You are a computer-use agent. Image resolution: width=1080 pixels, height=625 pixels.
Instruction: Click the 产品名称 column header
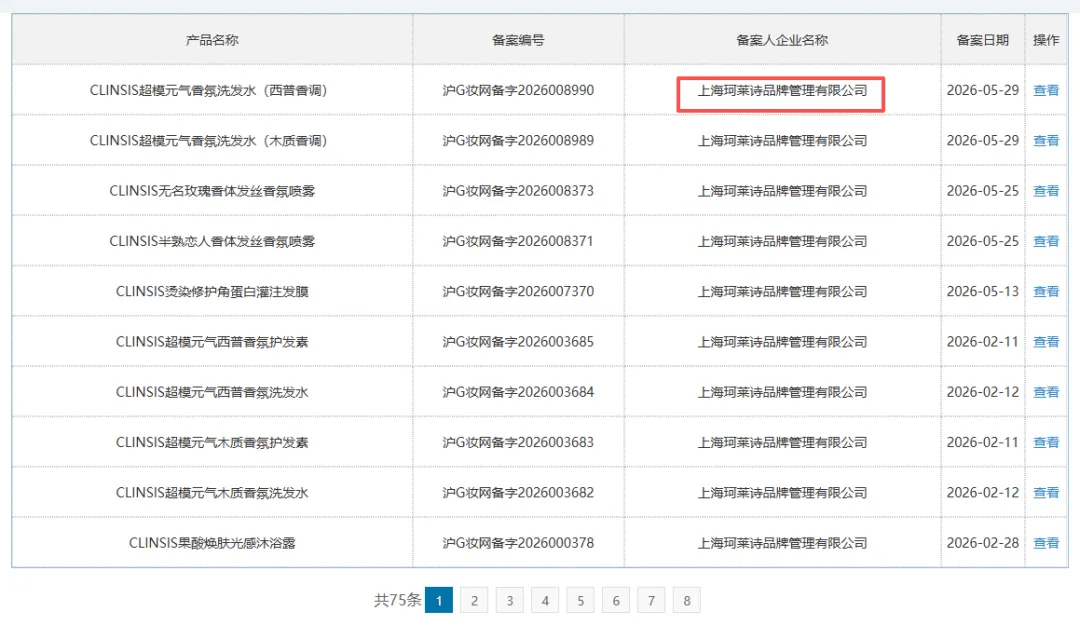(x=212, y=40)
